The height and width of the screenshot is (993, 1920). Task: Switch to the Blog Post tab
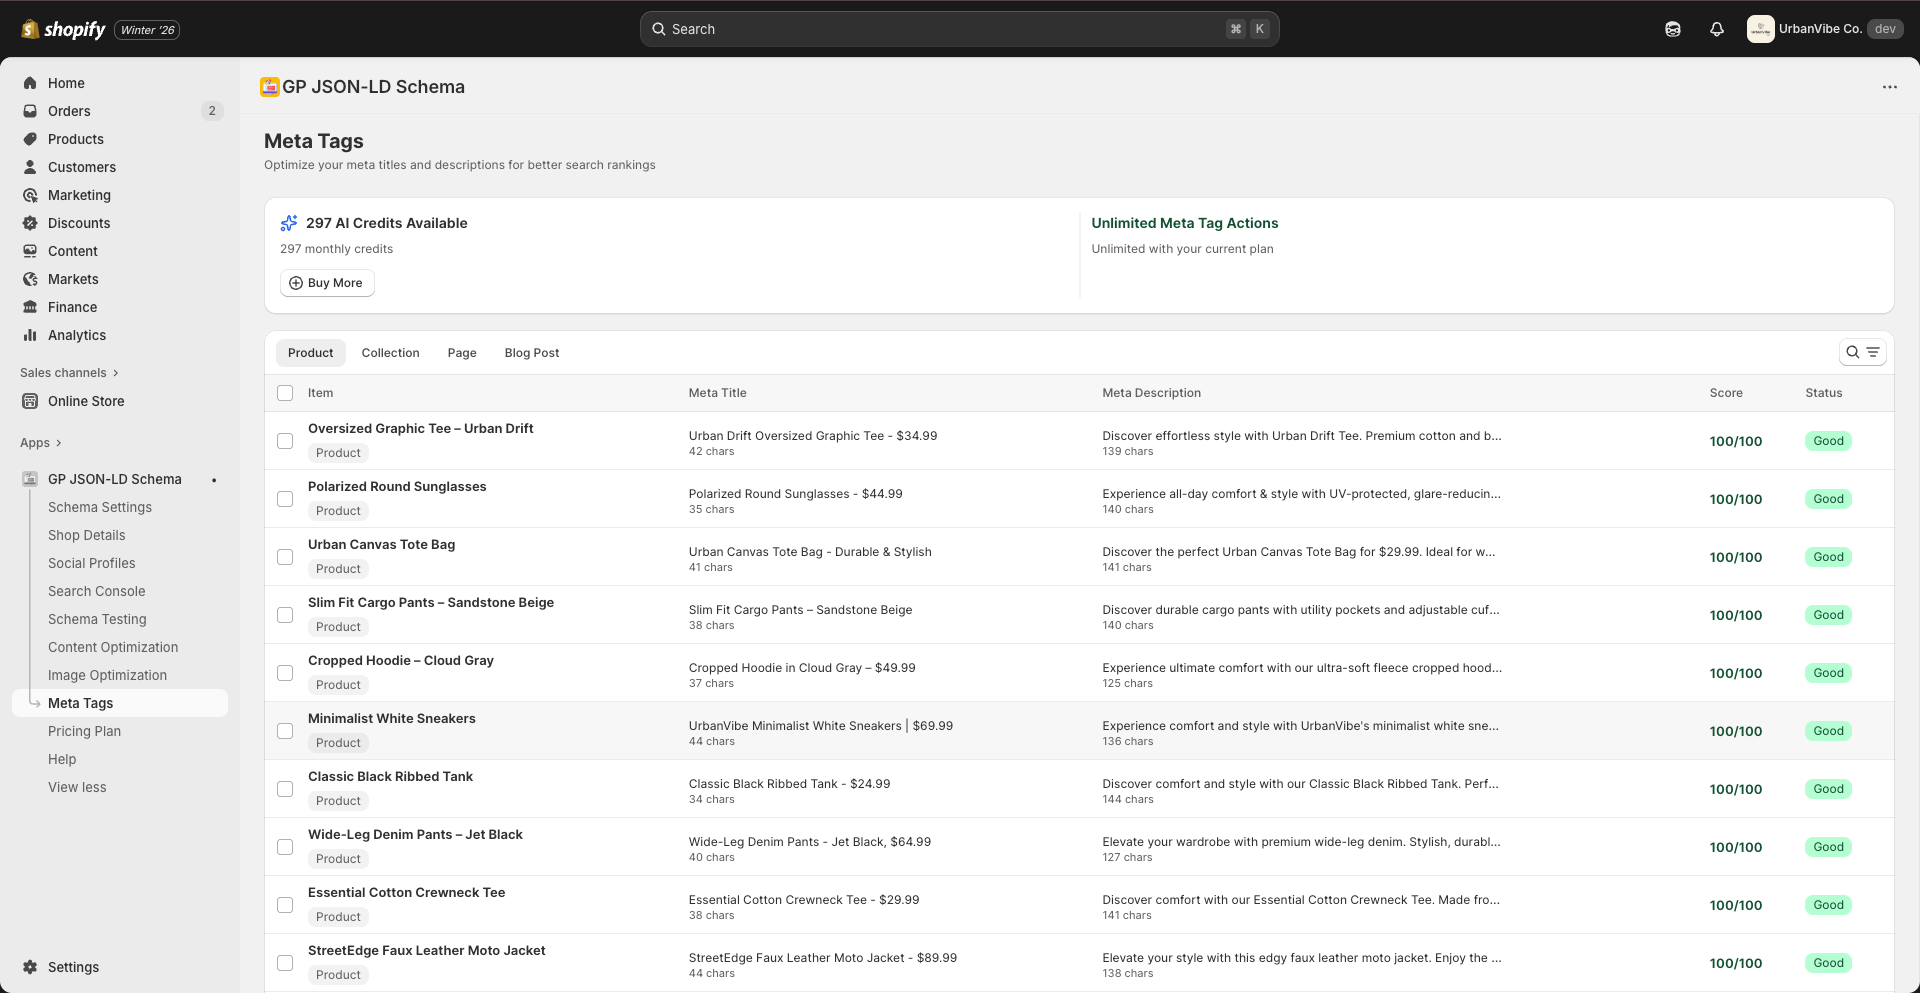pos(531,353)
